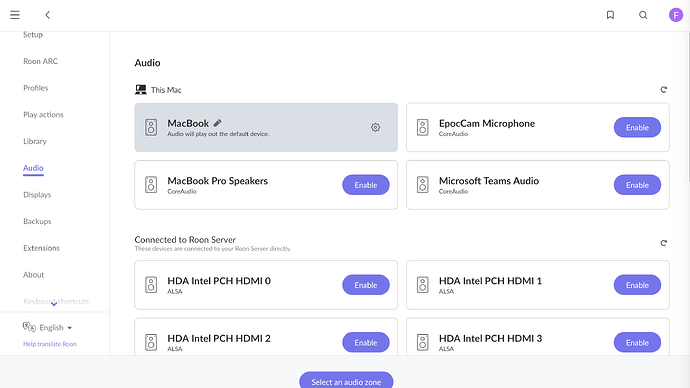Enable HDA Intel PCH HDMI 3

click(637, 342)
